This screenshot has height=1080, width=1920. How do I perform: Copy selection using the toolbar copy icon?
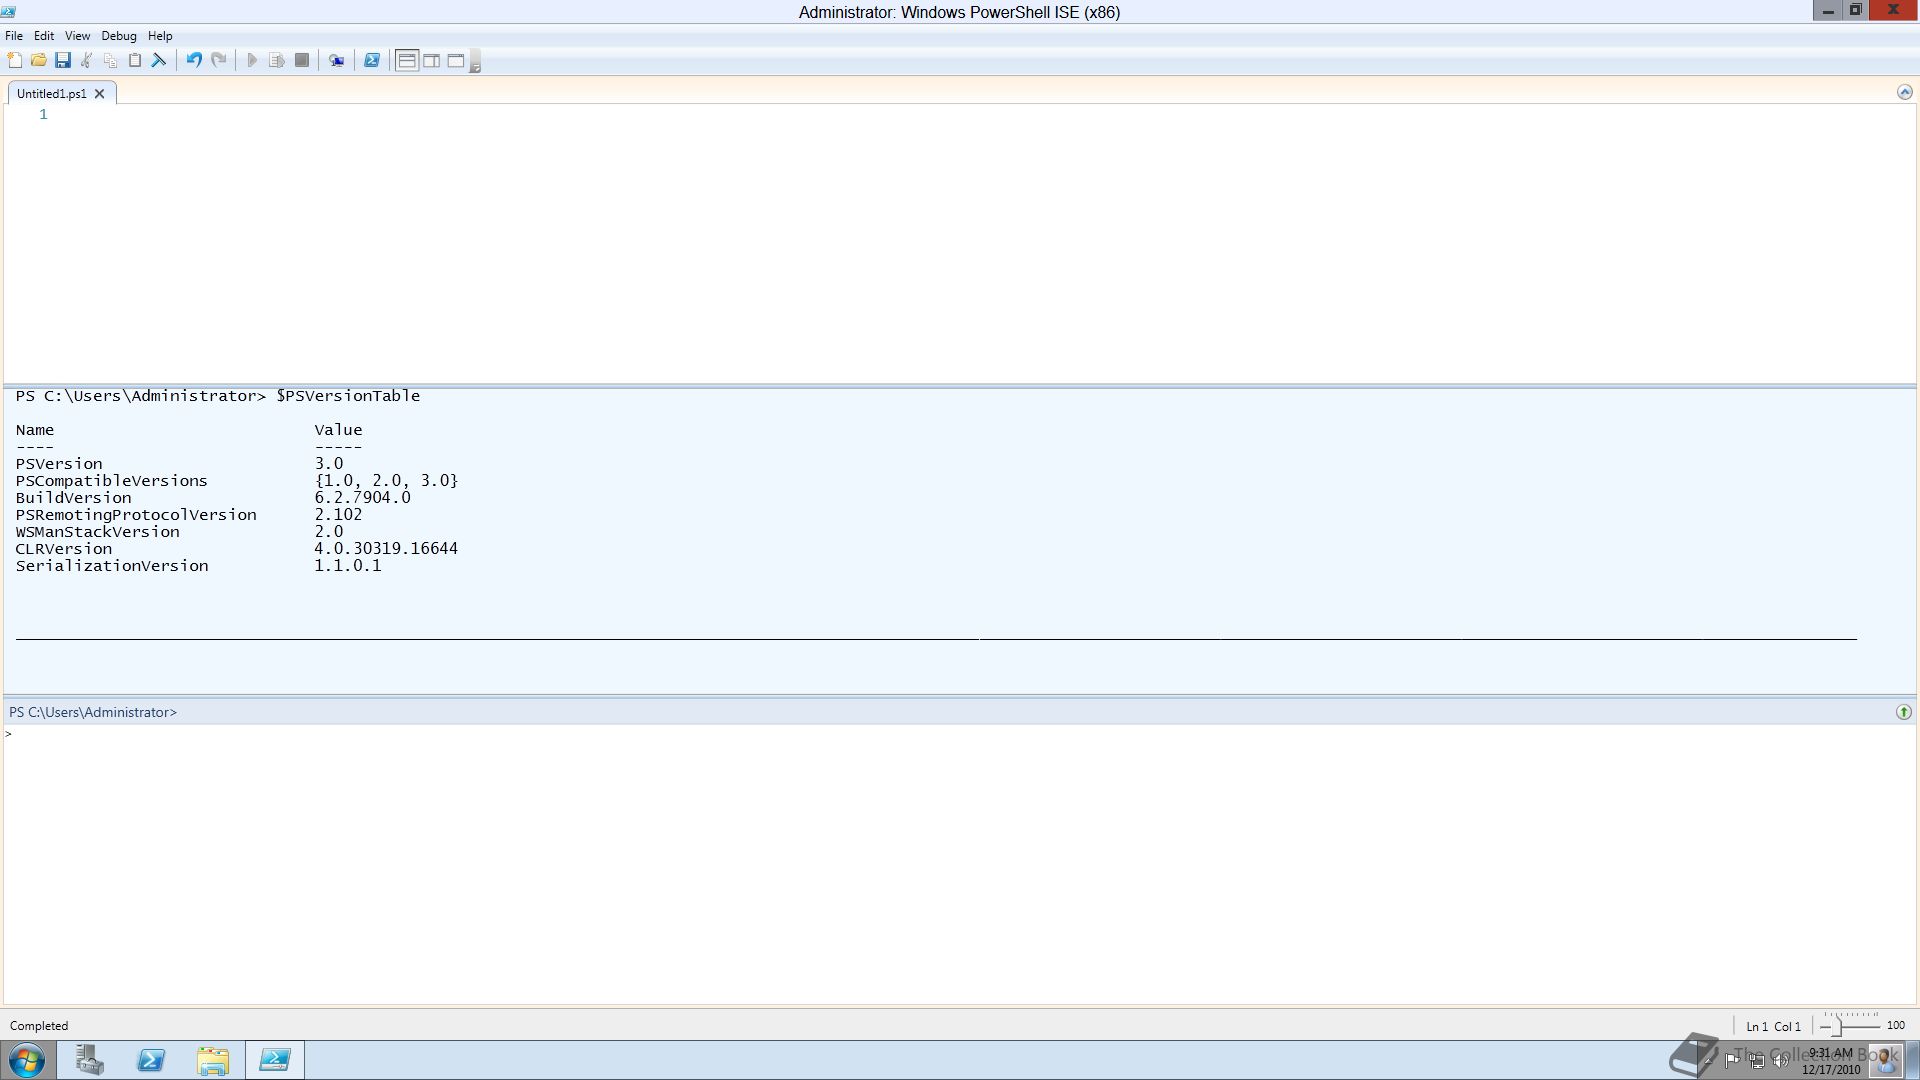[x=111, y=60]
